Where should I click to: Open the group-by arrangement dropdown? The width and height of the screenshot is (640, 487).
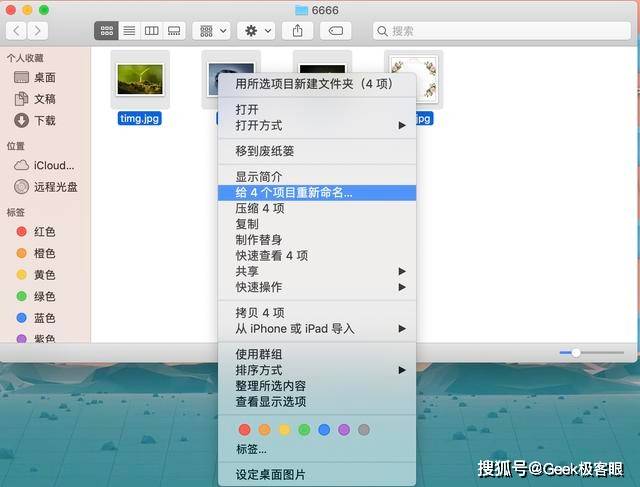pos(212,31)
